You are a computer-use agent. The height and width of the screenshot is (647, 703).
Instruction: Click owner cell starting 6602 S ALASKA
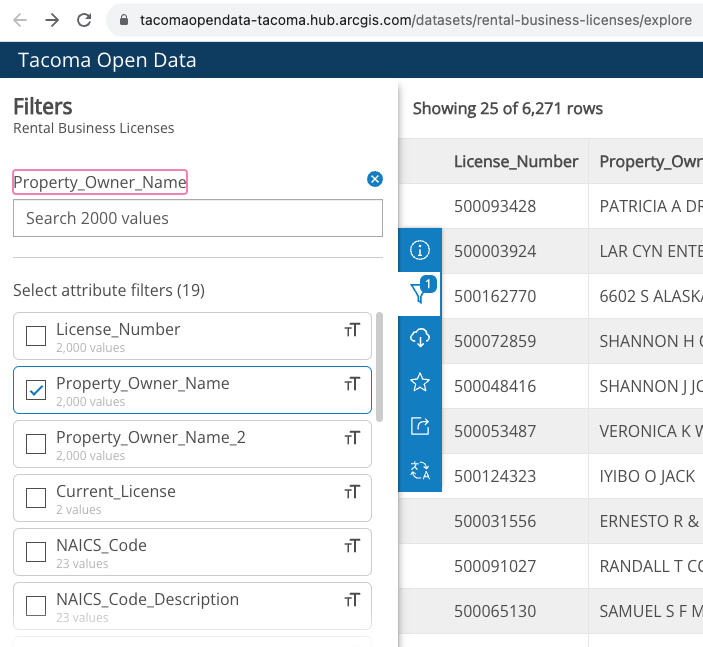point(651,296)
